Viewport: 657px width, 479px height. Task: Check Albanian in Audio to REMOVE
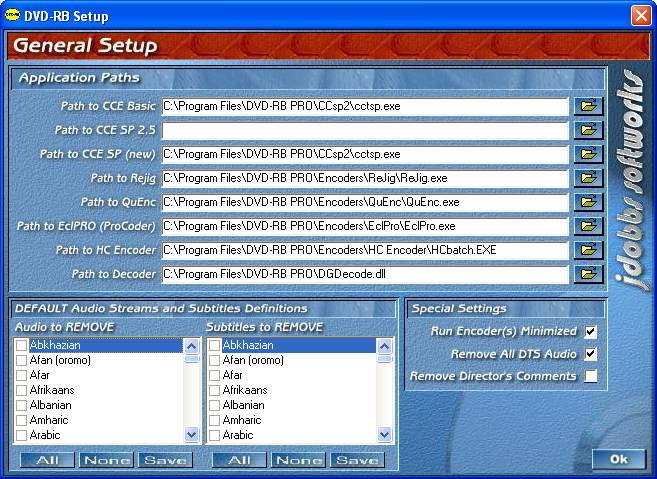pyautogui.click(x=21, y=405)
